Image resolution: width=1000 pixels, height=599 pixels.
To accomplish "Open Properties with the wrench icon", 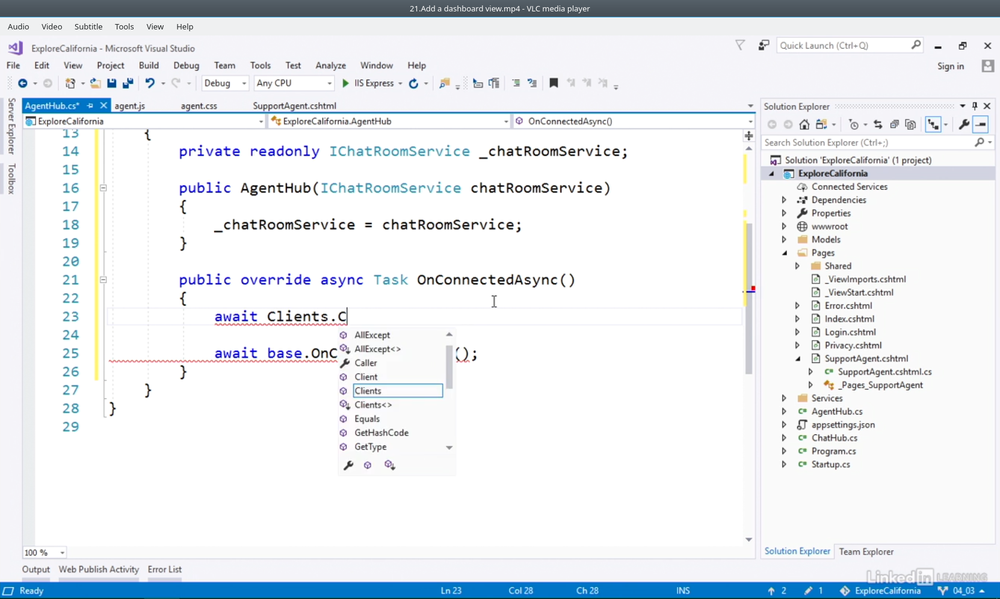I will pyautogui.click(x=964, y=124).
